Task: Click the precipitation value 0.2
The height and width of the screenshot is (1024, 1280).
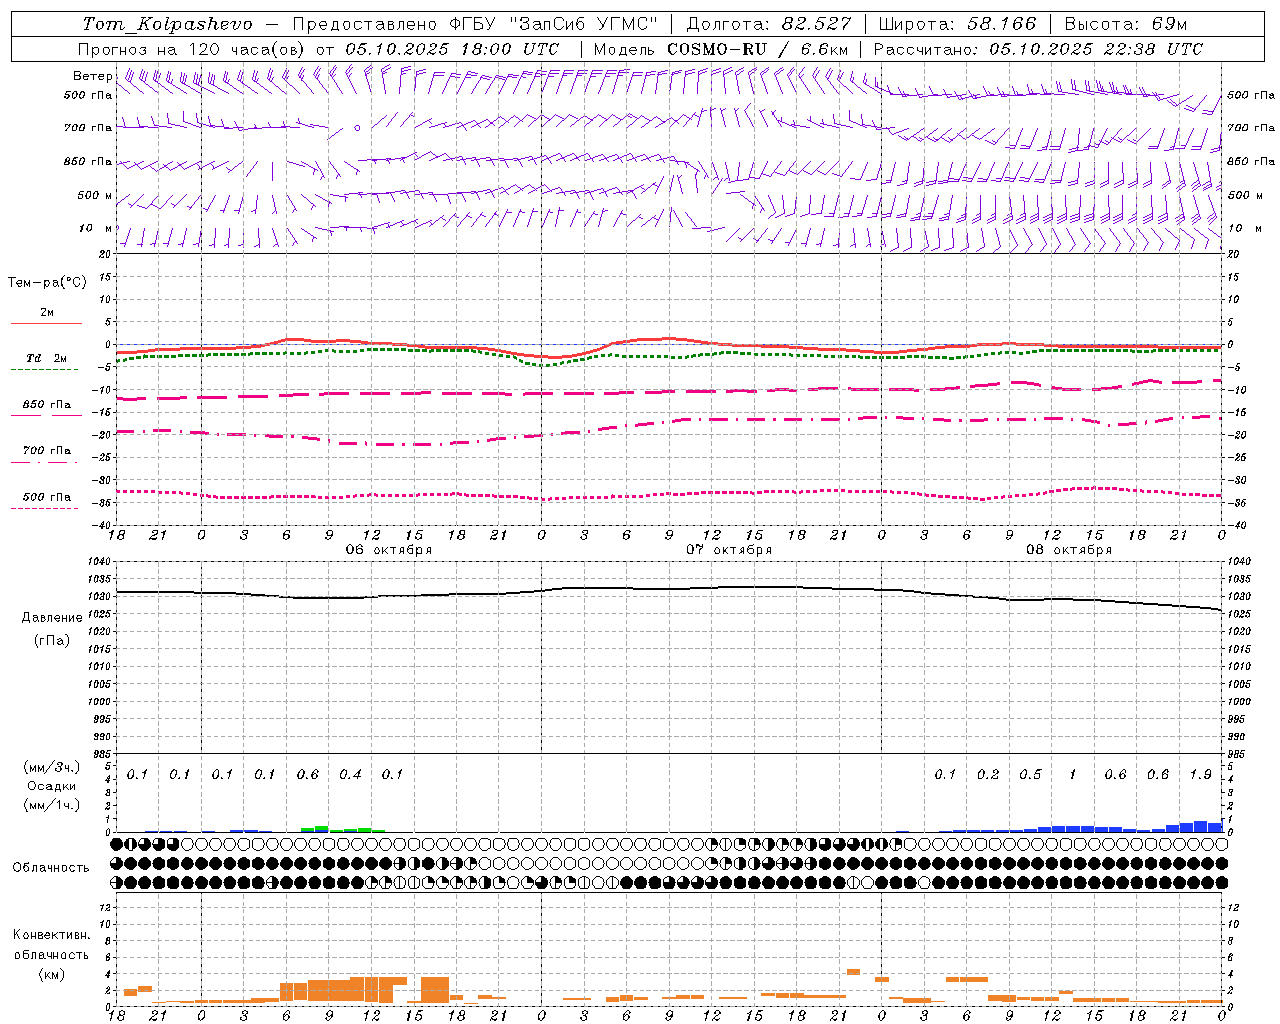Action: click(x=988, y=774)
